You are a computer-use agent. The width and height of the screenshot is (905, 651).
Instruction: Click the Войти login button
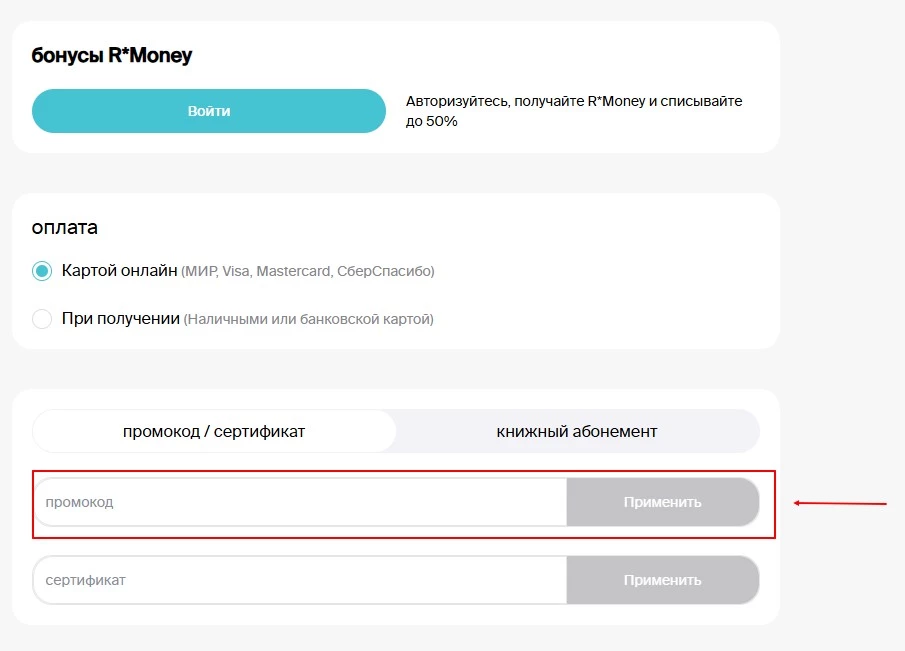(208, 111)
